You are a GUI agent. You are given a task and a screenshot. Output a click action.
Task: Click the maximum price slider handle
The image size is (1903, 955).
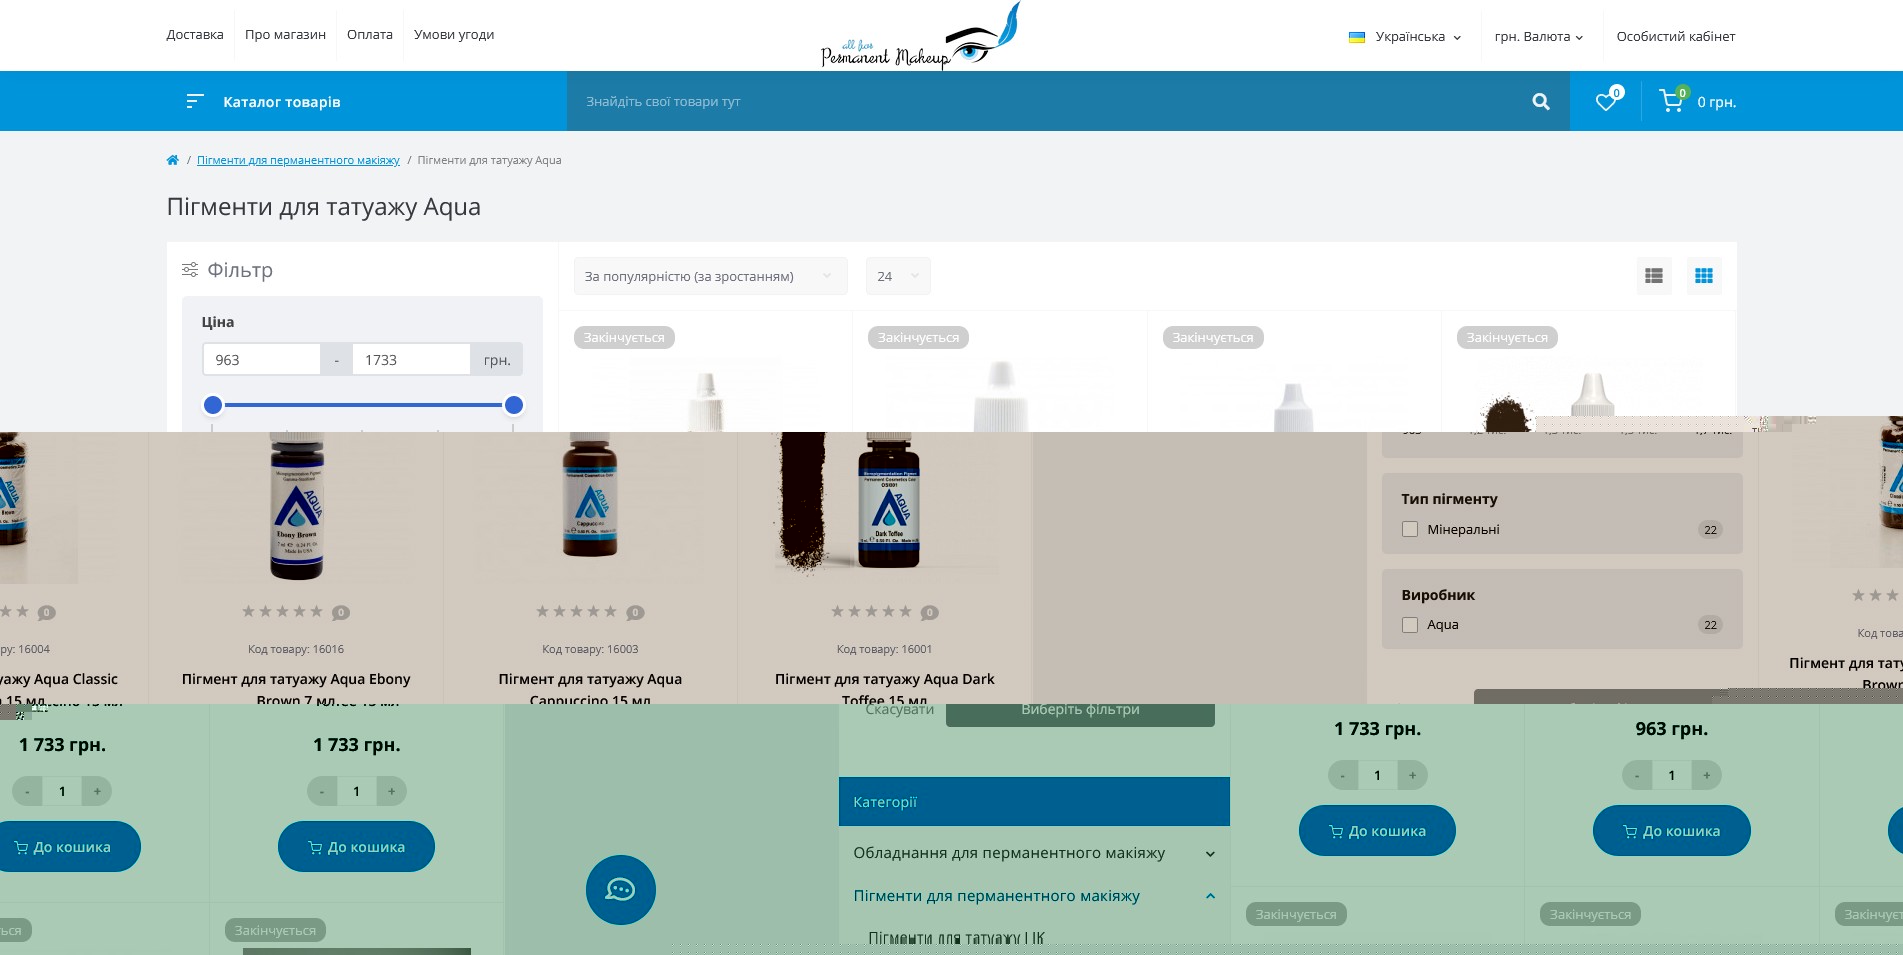tap(514, 405)
